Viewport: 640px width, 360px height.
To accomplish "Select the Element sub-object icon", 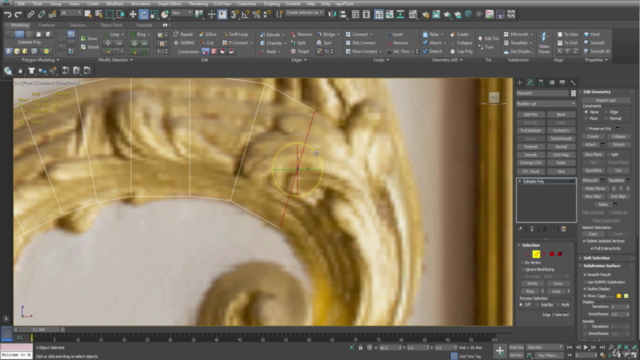I will click(x=560, y=254).
